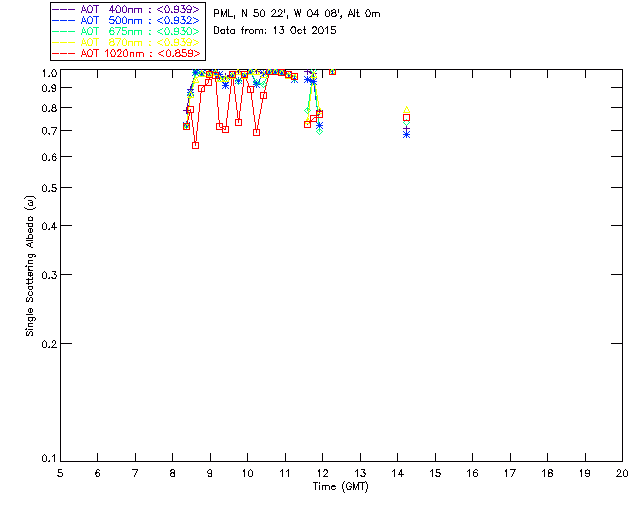Click the red square marker at time 14.25

407,118
